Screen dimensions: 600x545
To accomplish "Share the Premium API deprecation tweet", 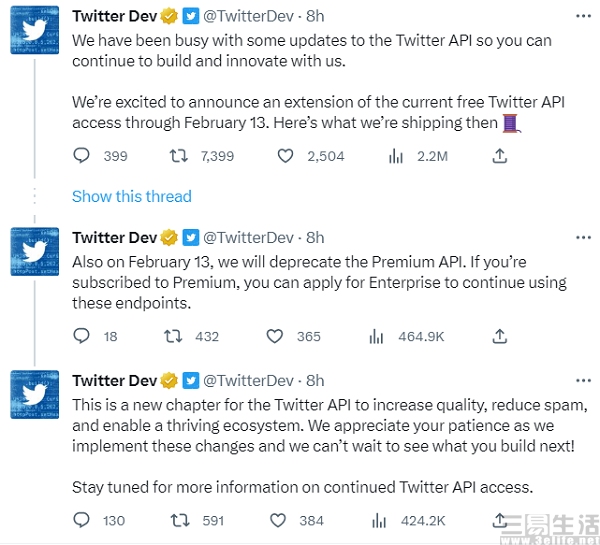I will pos(500,337).
